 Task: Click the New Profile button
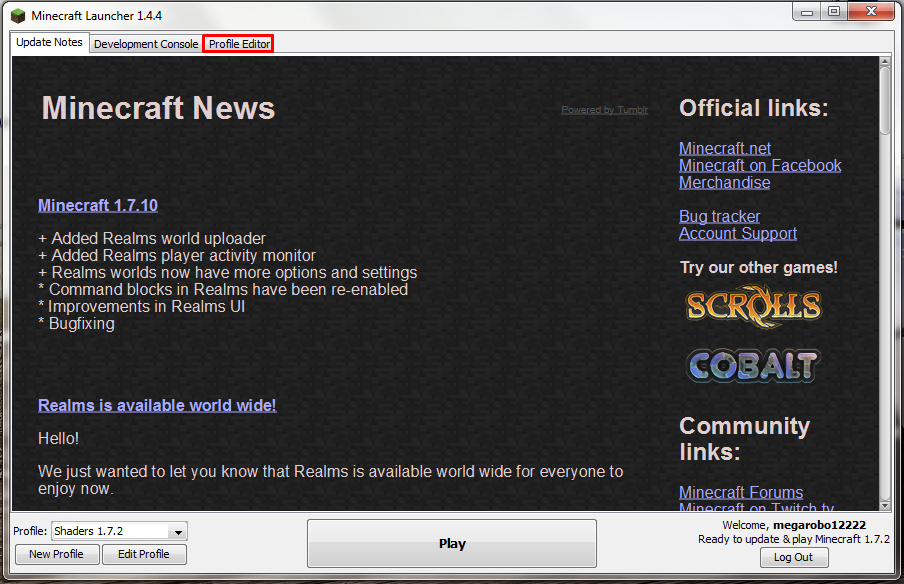(x=56, y=554)
